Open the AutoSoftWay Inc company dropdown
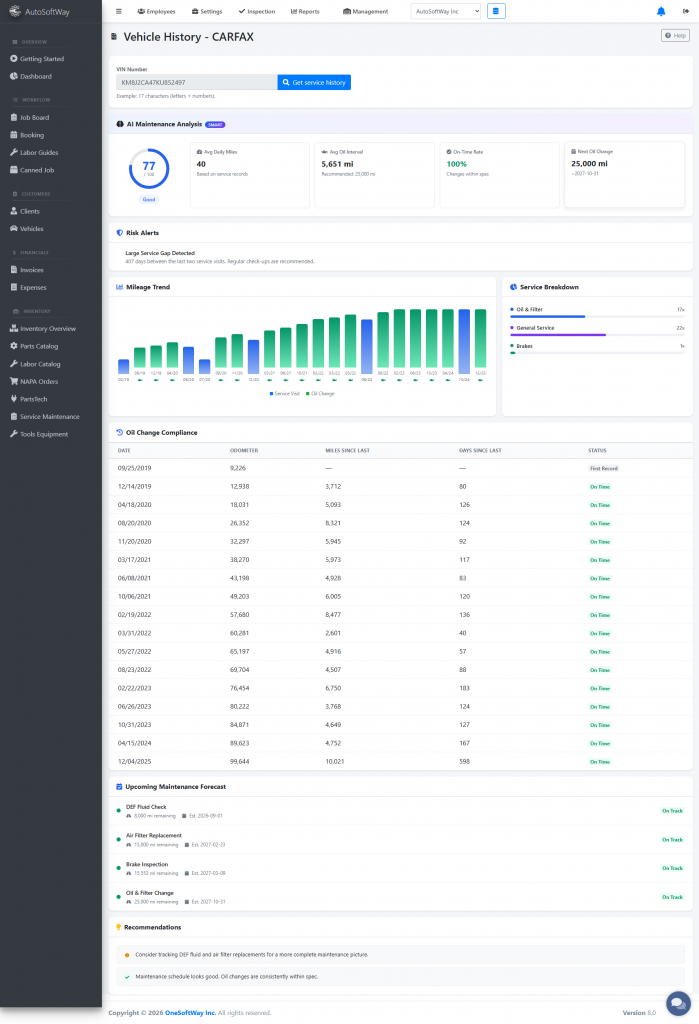The width and height of the screenshot is (699, 1024). coord(445,11)
